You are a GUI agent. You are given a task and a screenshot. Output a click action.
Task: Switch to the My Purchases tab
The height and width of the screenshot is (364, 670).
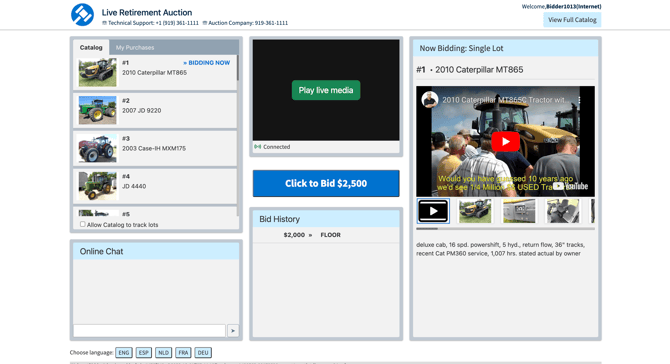click(x=135, y=47)
